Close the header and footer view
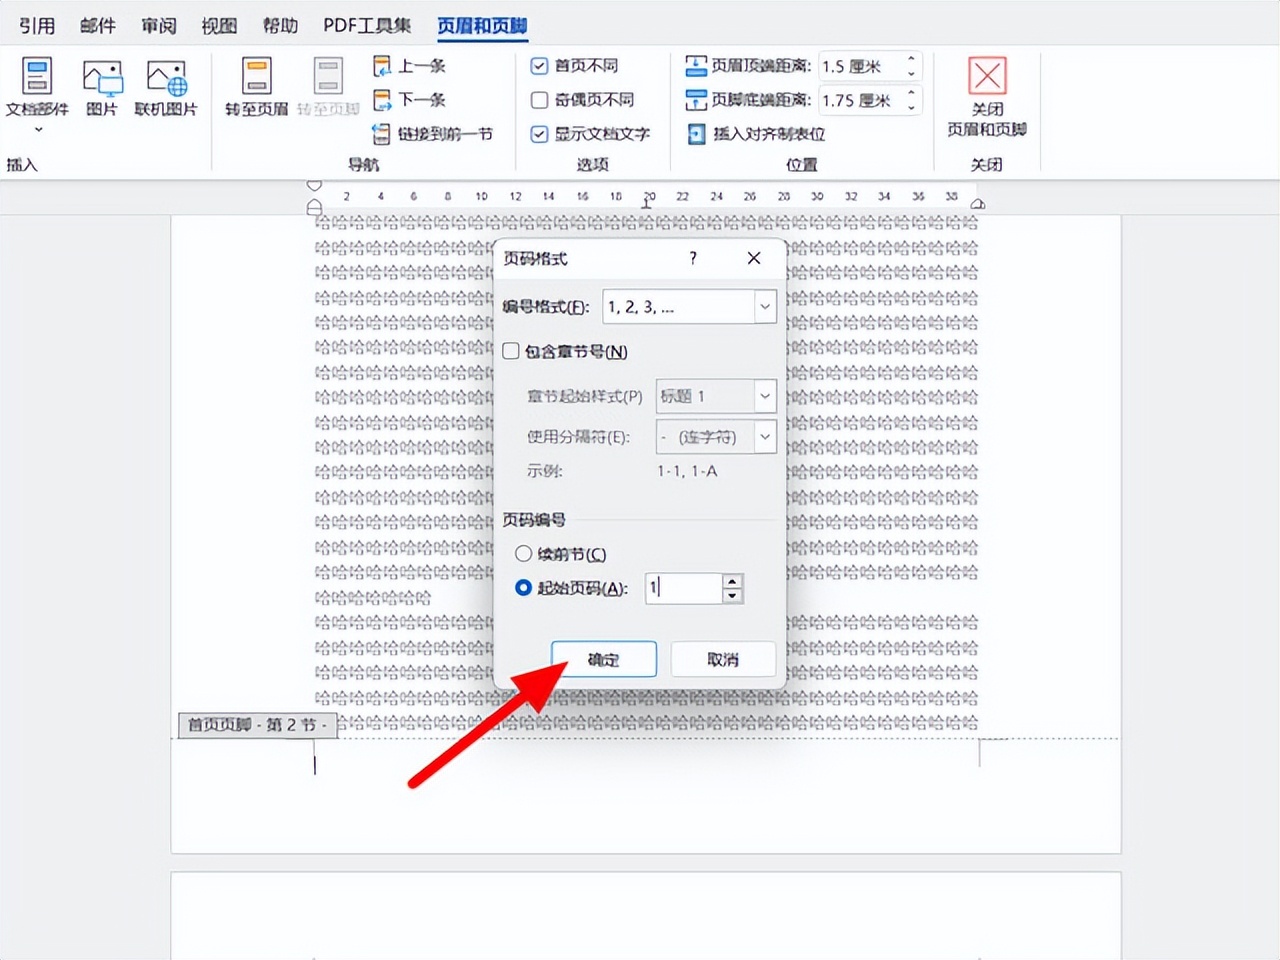 tap(986, 95)
